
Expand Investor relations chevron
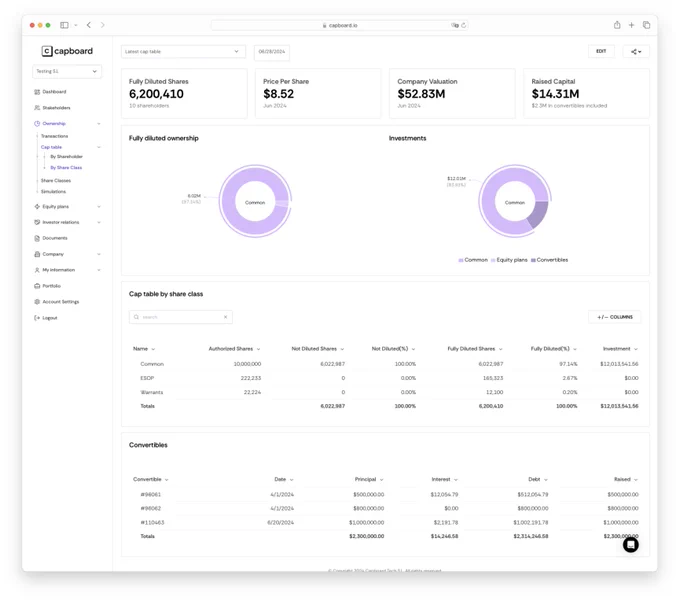pyautogui.click(x=99, y=222)
